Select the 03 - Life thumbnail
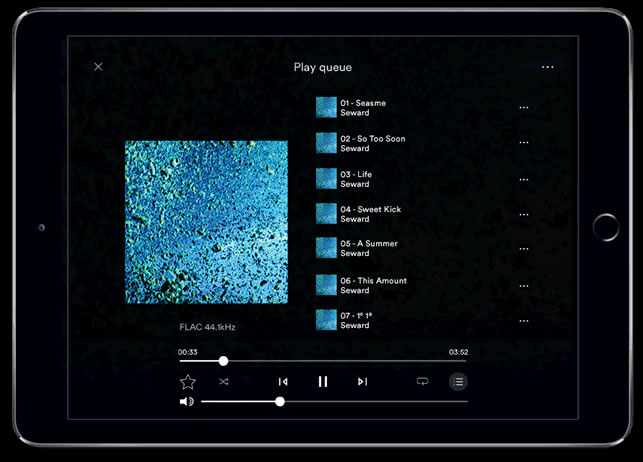 326,179
